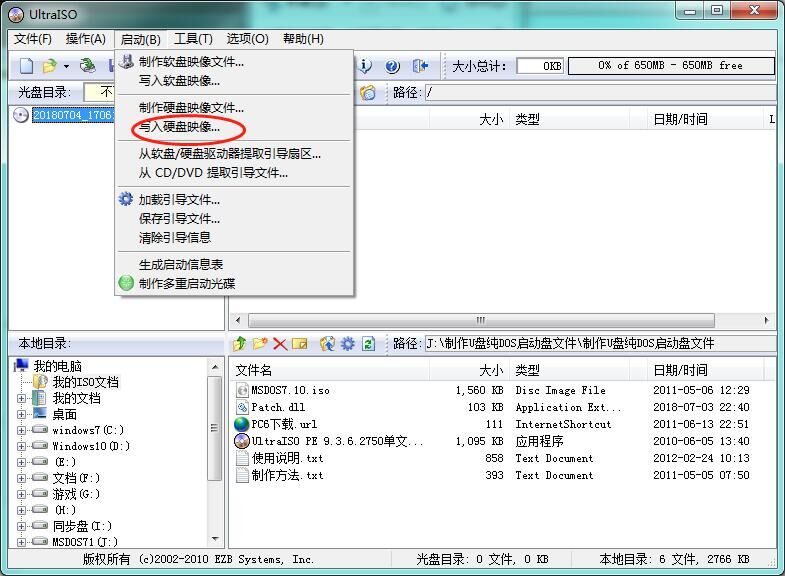785x576 pixels.
Task: Click the Exit door toolbar icon
Action: click(x=420, y=66)
